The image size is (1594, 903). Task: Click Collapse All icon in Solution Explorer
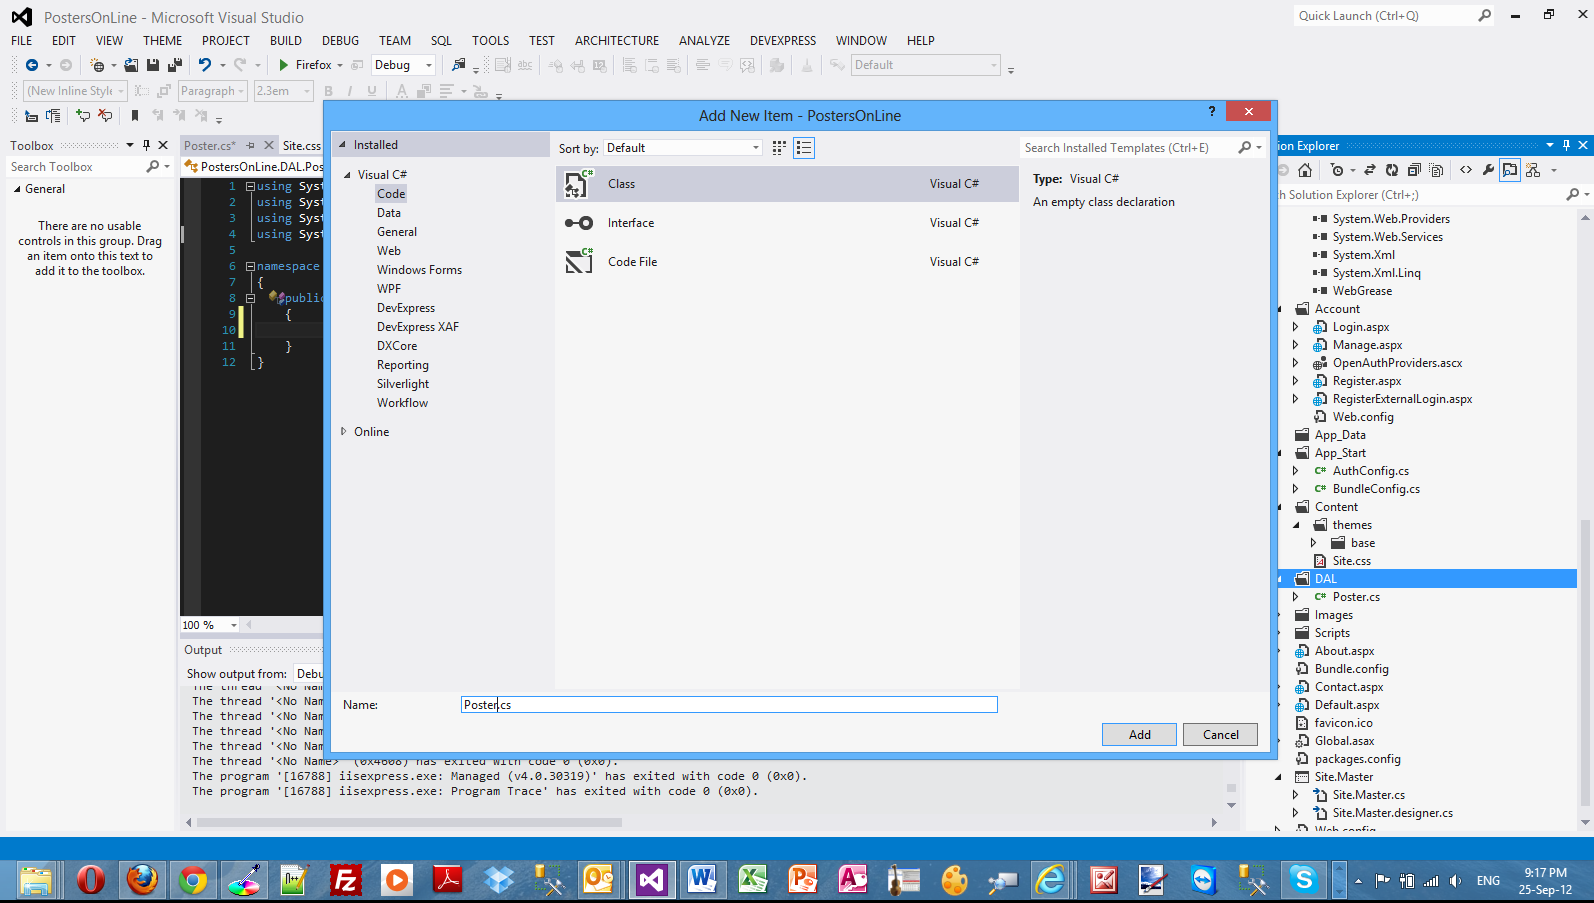pyautogui.click(x=1414, y=170)
